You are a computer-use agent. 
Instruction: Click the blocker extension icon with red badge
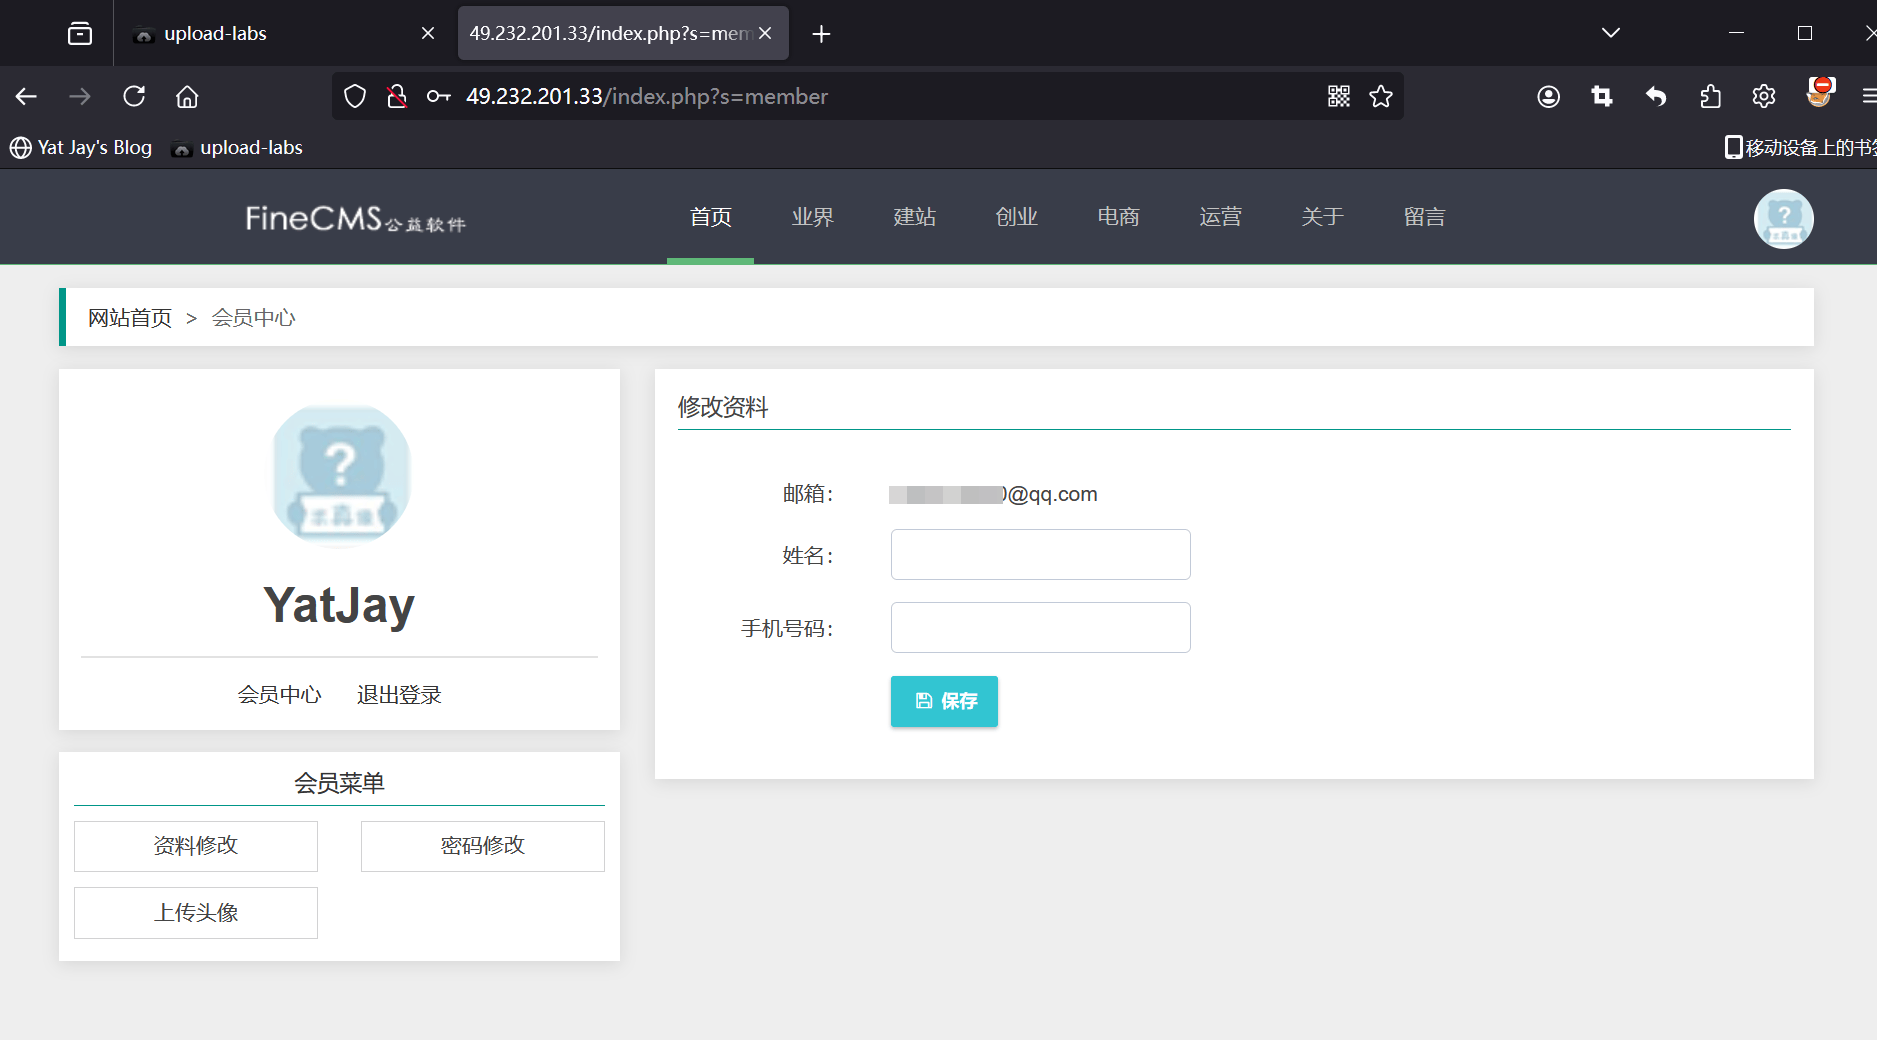tap(1820, 93)
